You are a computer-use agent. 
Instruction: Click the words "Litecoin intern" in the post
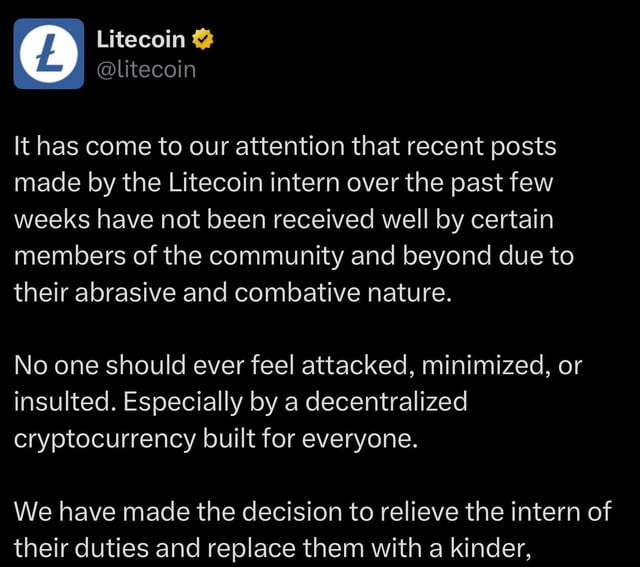(x=254, y=182)
